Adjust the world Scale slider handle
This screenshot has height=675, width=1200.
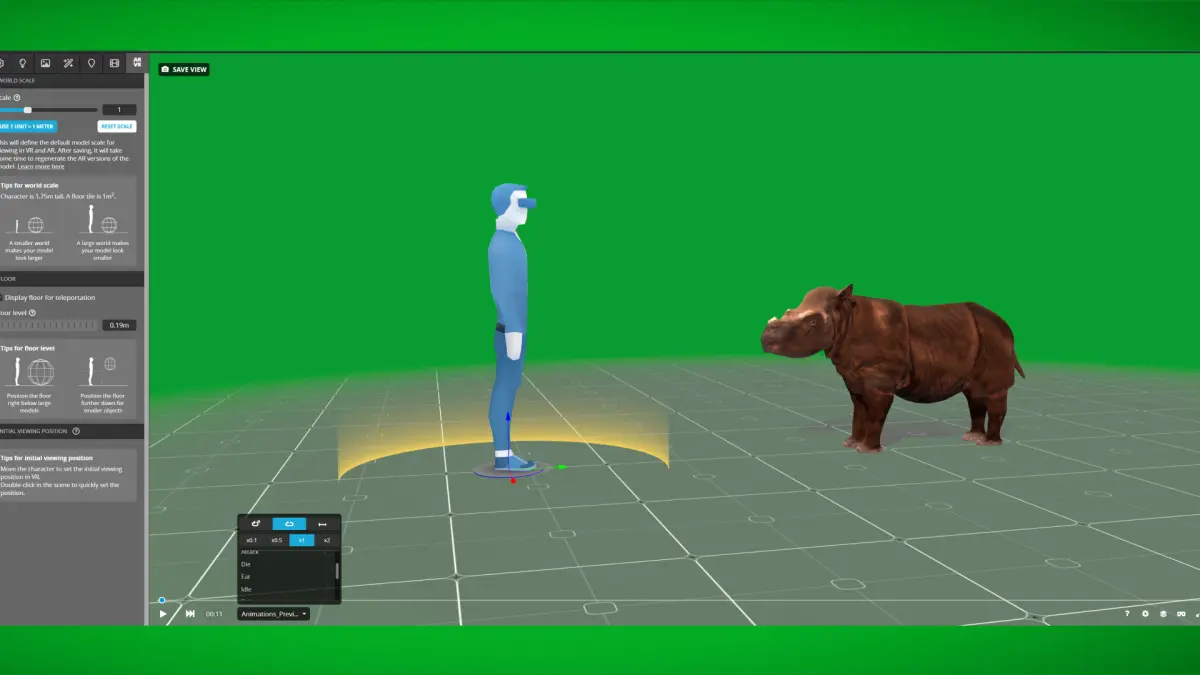click(x=27, y=110)
